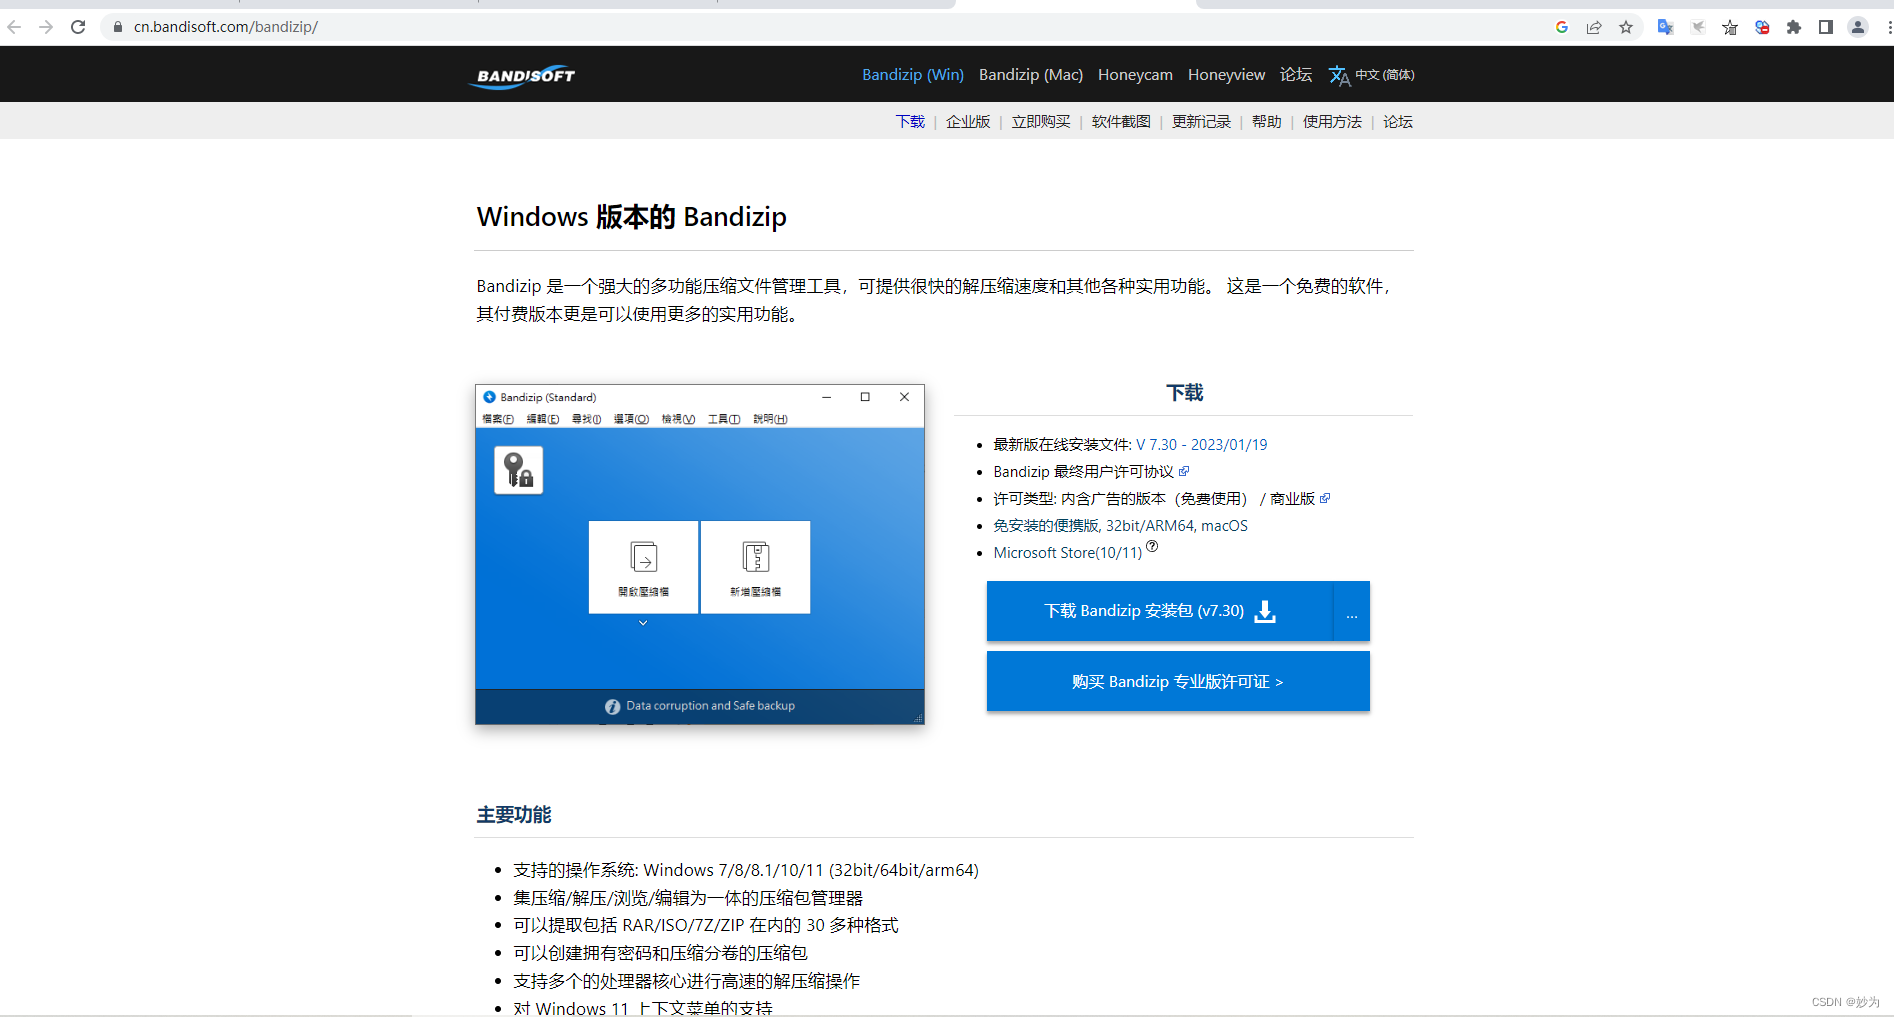1894x1017 pixels.
Task: Click the 购买 Bandizip 专业版许可证 button
Action: click(x=1178, y=681)
